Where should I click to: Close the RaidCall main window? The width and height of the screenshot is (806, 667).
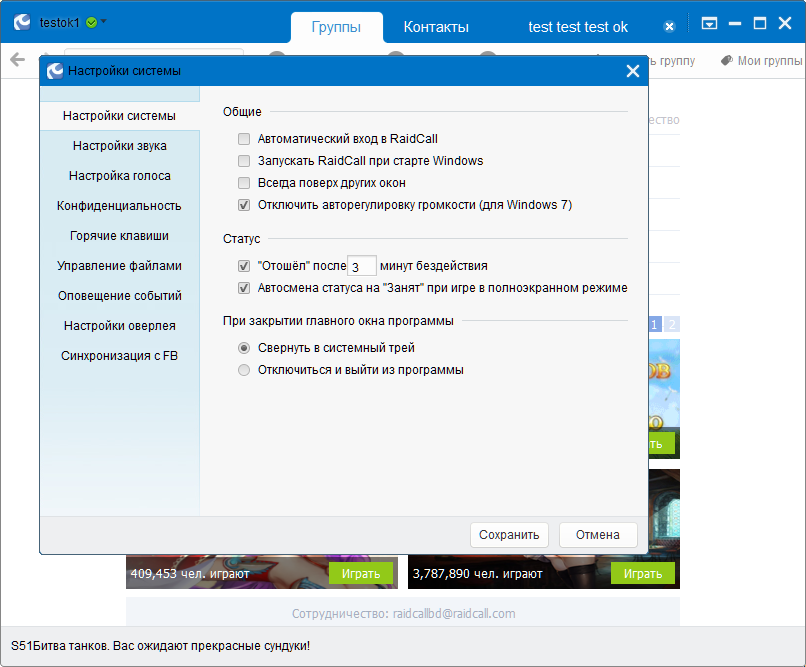click(x=785, y=23)
